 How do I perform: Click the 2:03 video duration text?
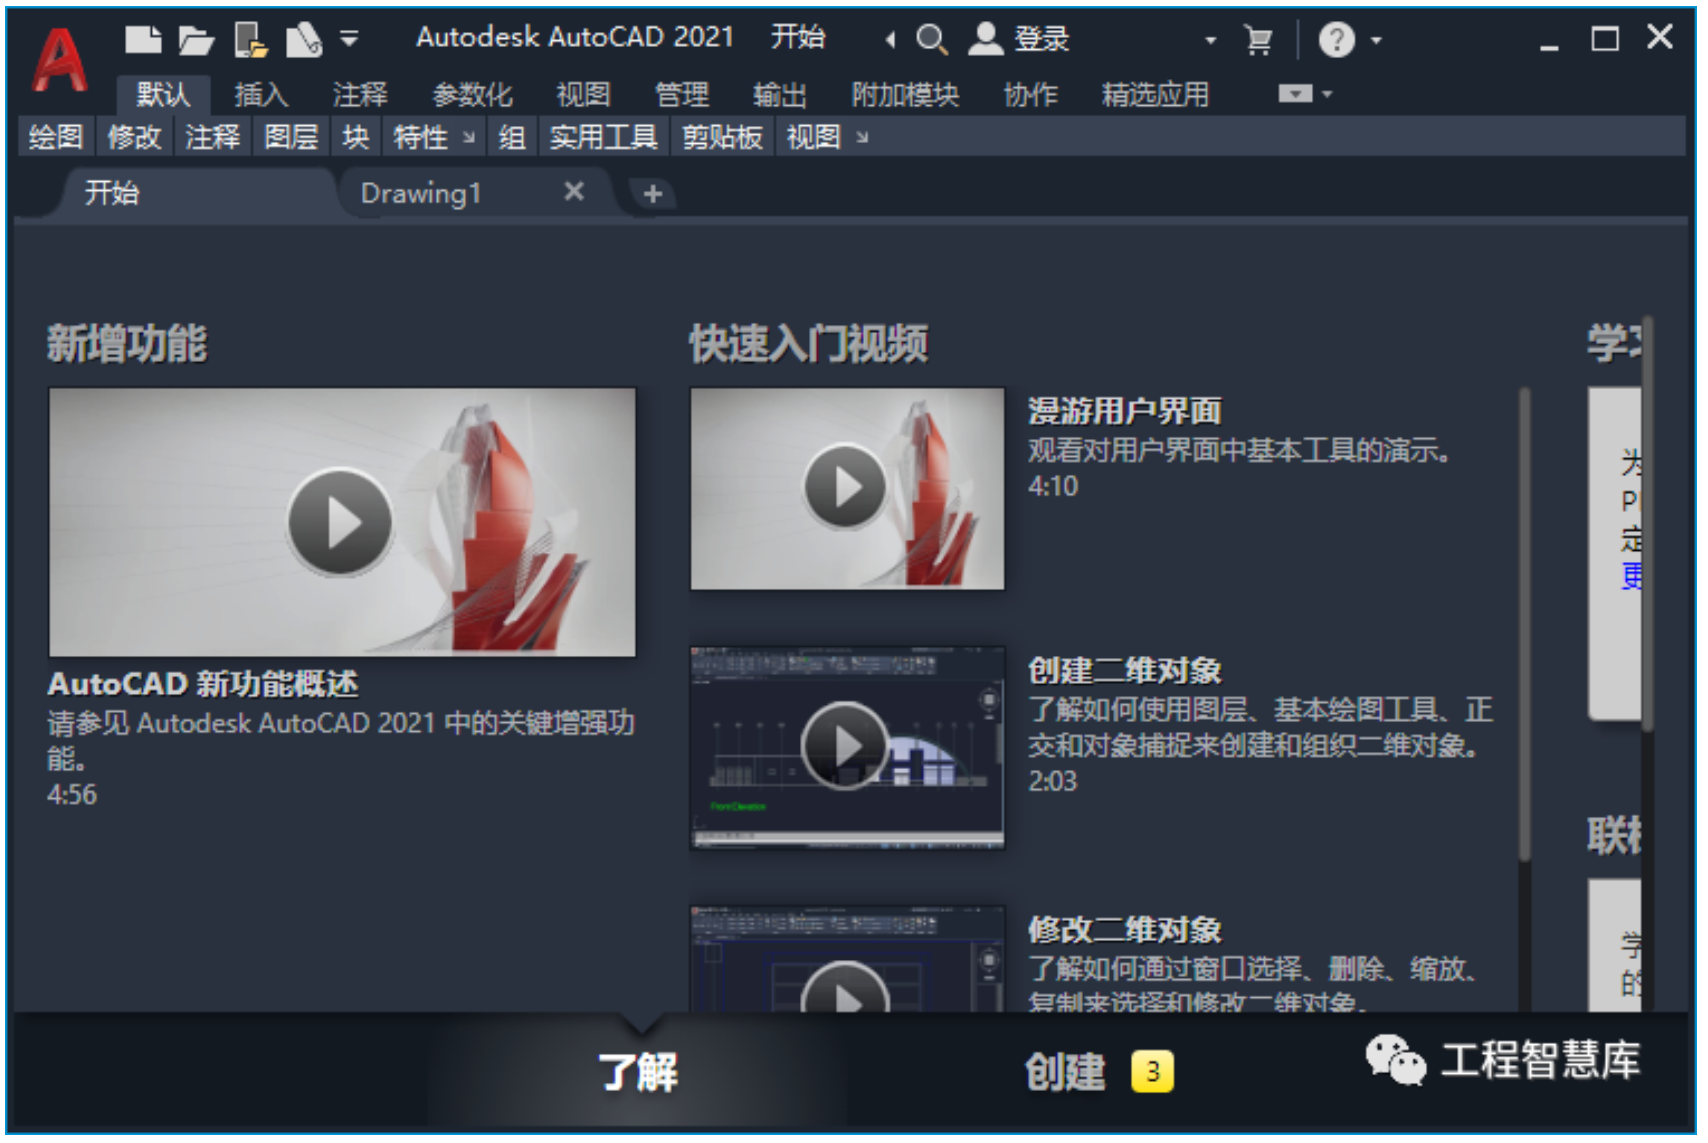tap(1053, 781)
